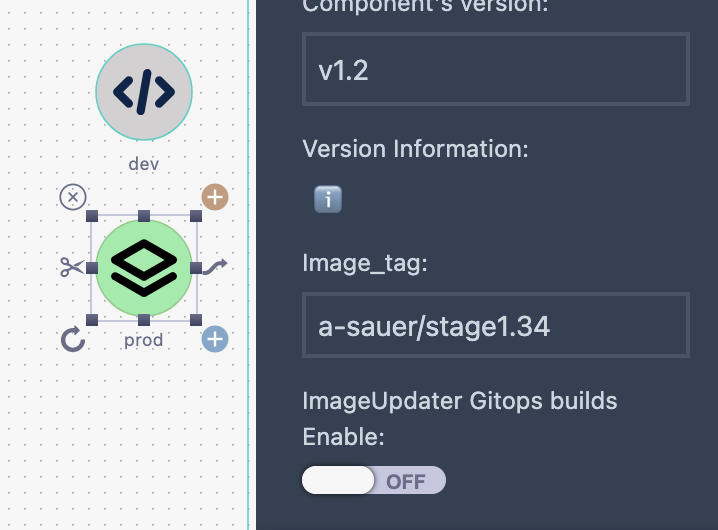This screenshot has height=530, width=718.
Task: Enable the ImageUpdater Gitops builds toggle
Action: 373,481
